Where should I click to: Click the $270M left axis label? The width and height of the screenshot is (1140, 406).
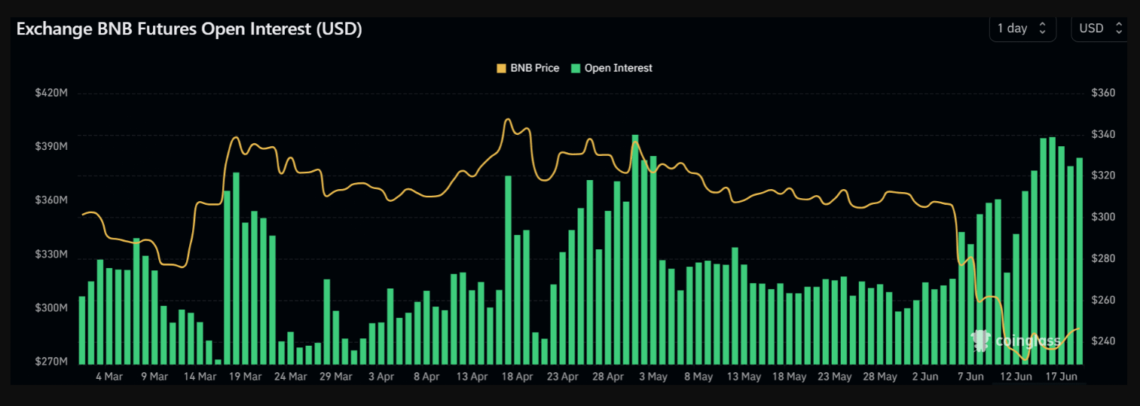tap(51, 361)
